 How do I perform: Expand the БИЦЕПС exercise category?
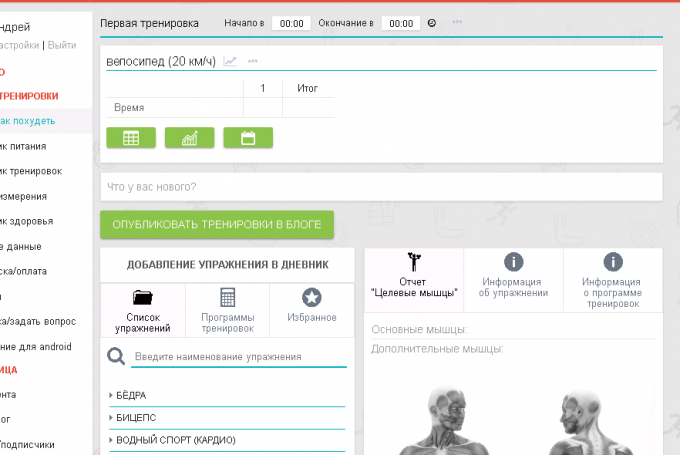point(135,417)
